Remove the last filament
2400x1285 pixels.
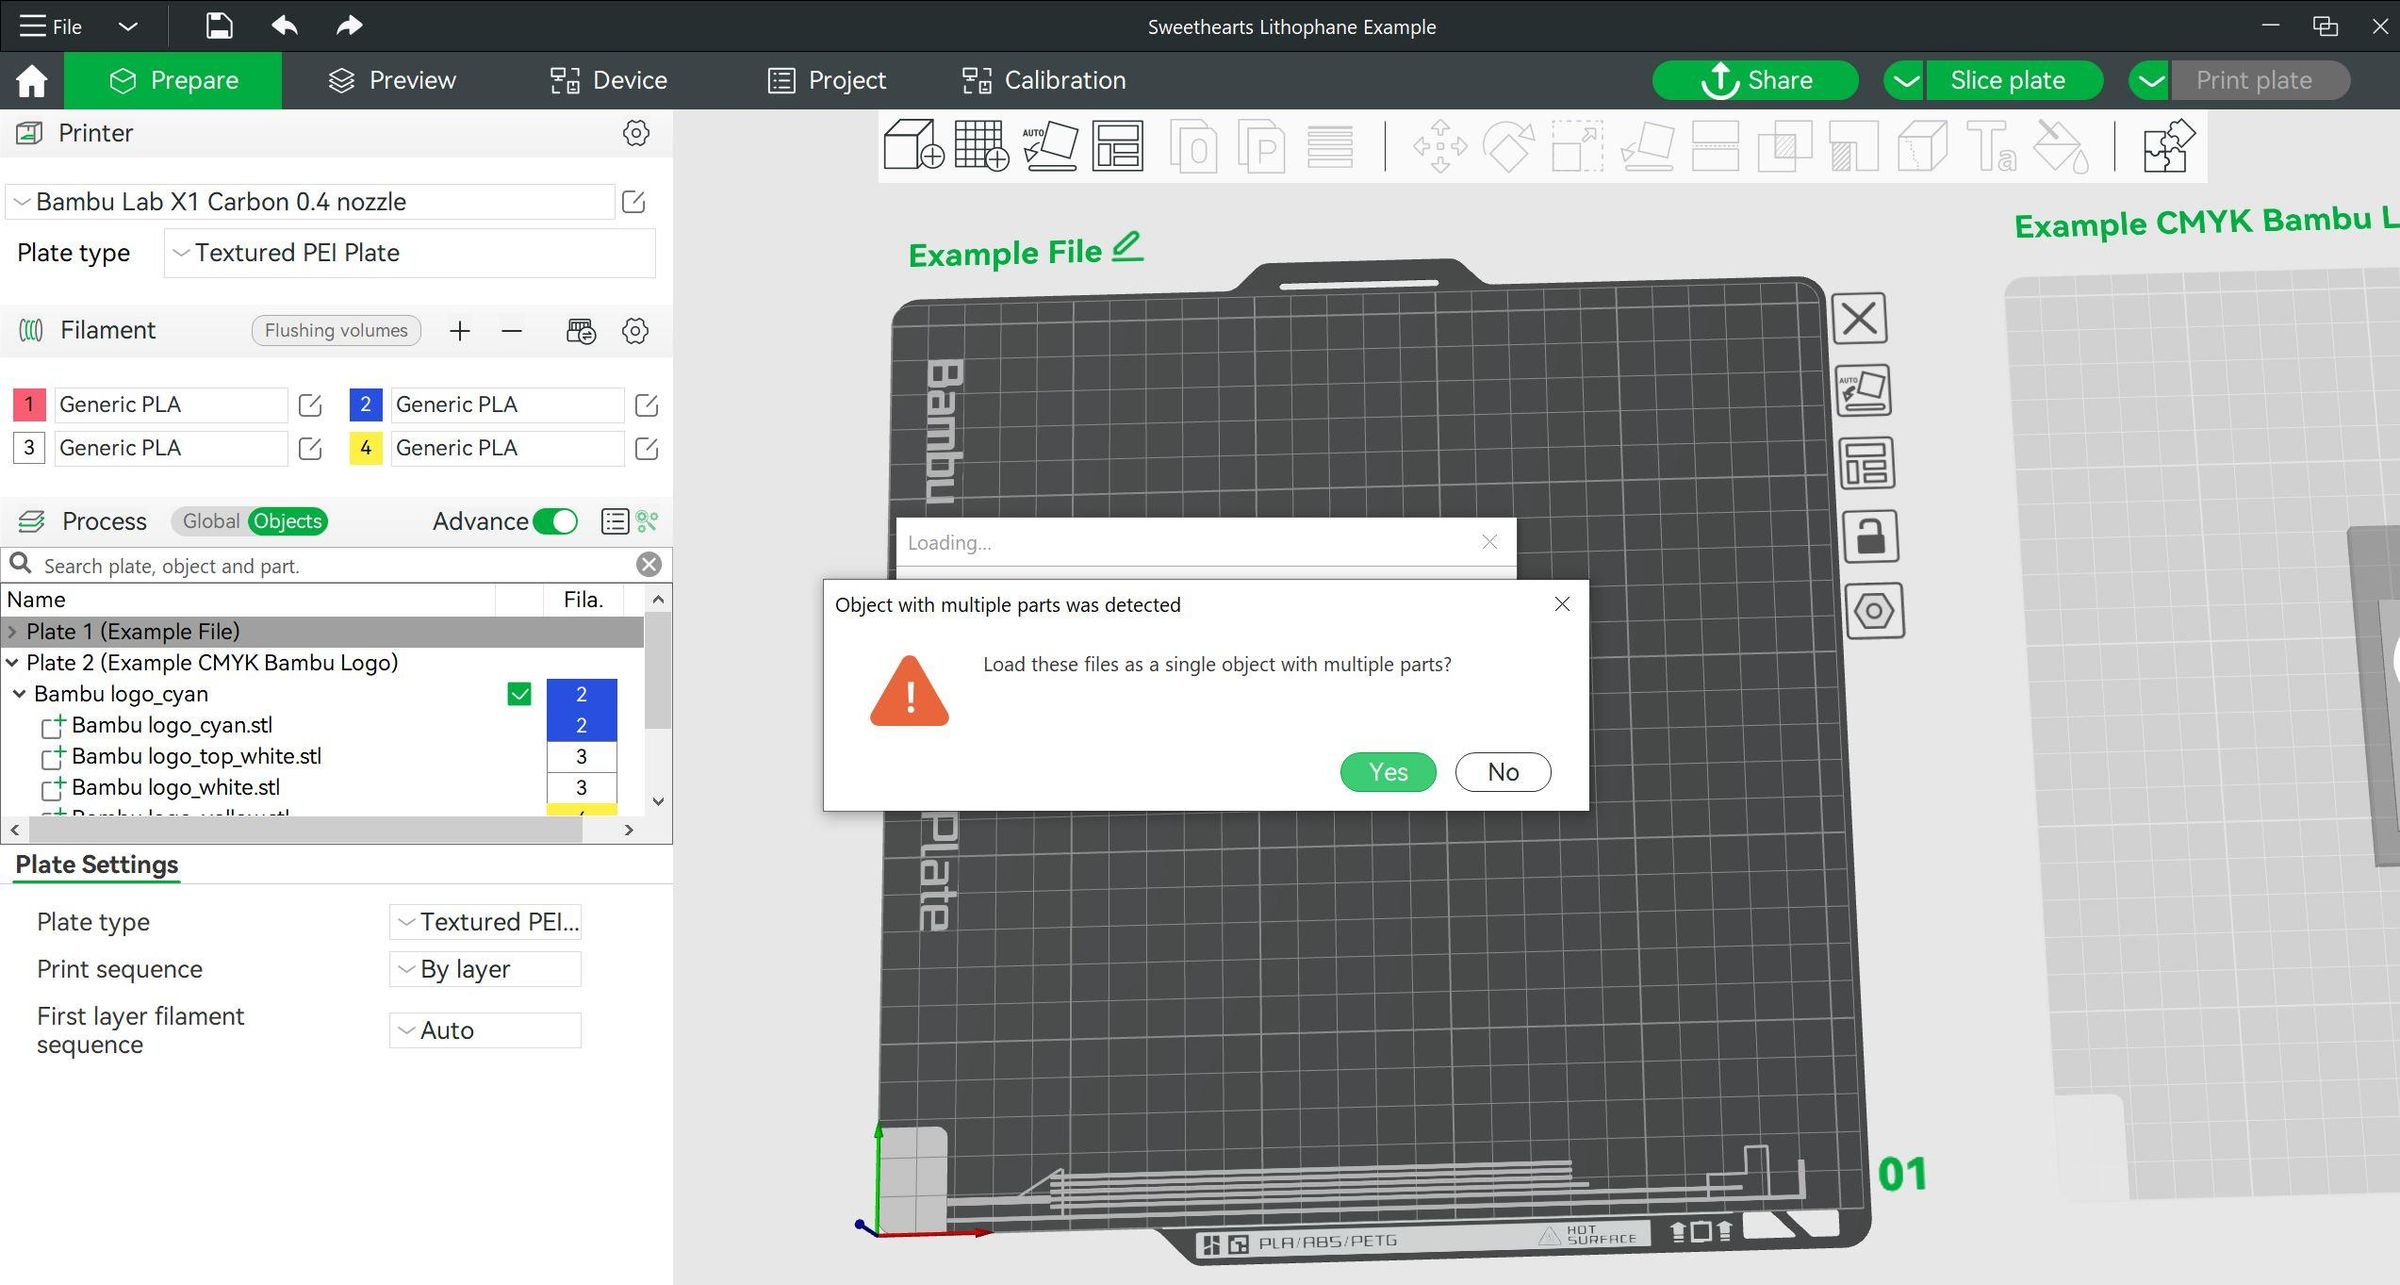(x=512, y=331)
